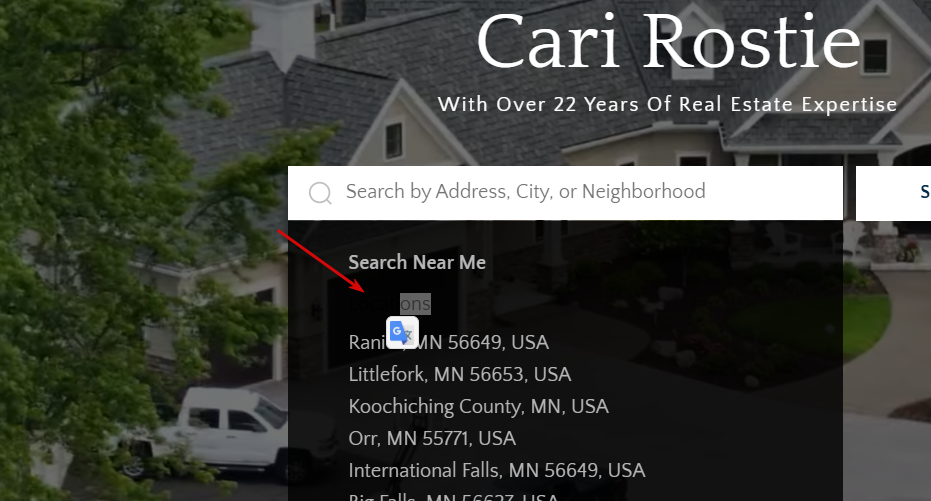Click the red arrow annotation tip
This screenshot has height=501, width=931.
(363, 291)
